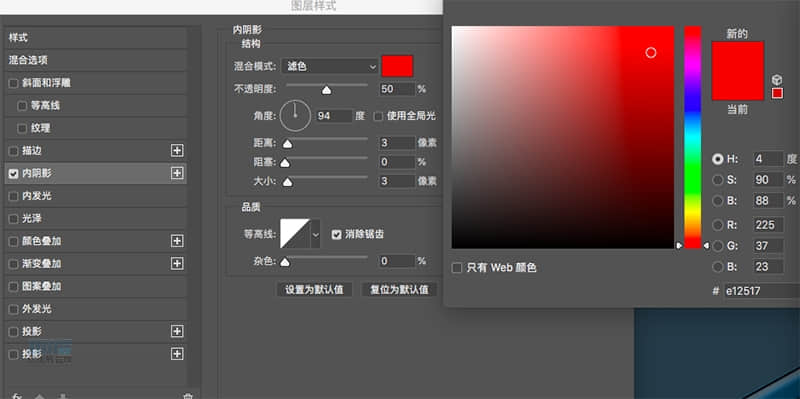The image size is (800, 399).
Task: Select the 光泽 row in styles list
Action: tap(95, 218)
